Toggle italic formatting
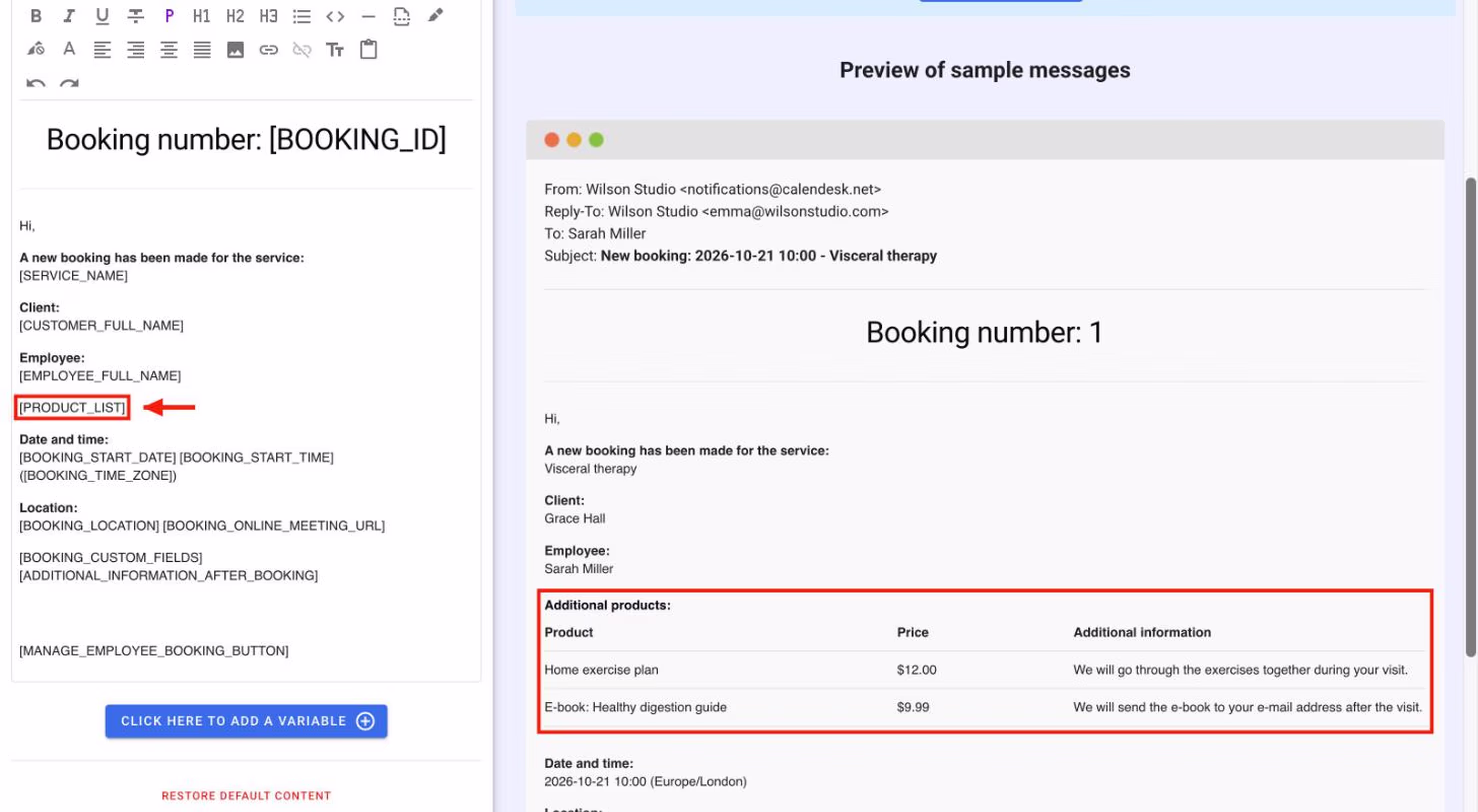 69,16
